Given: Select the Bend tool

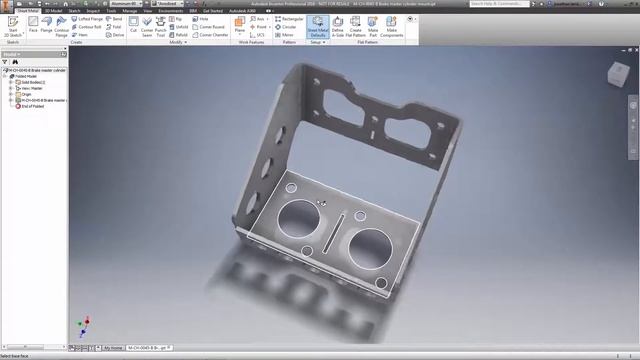Looking at the screenshot, I should click(x=114, y=19).
